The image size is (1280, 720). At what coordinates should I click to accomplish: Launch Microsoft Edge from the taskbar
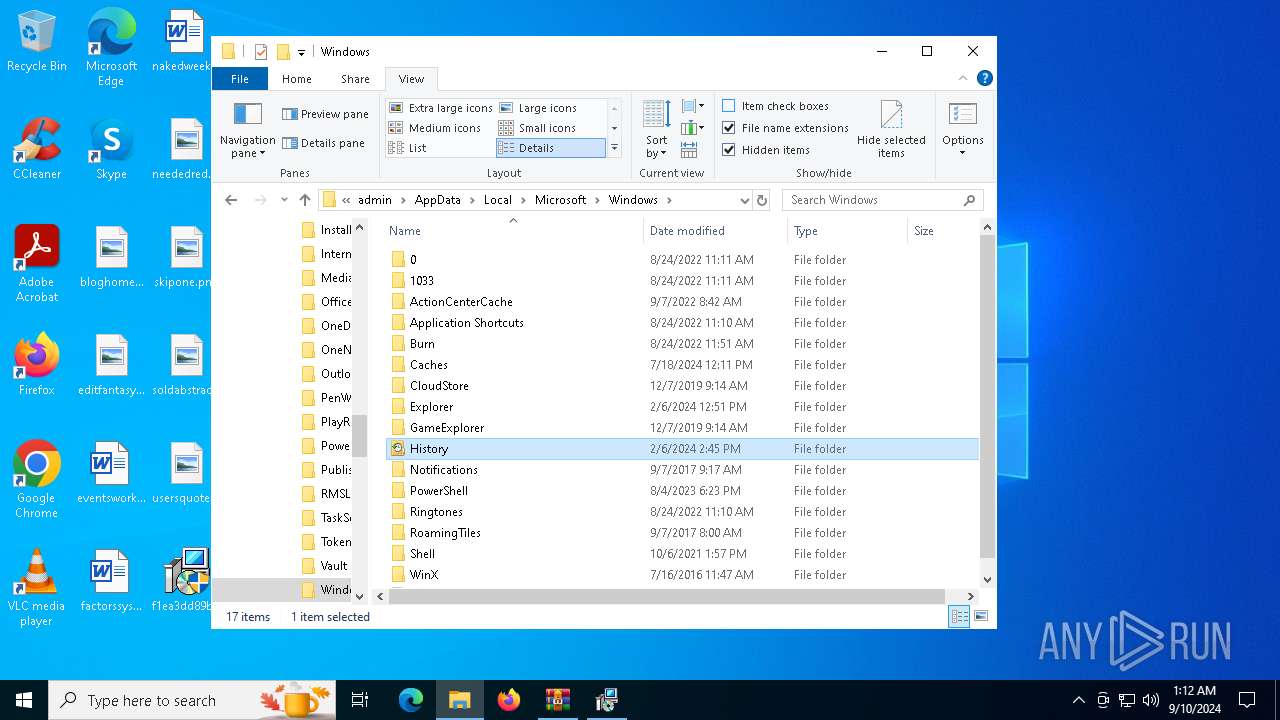point(411,700)
